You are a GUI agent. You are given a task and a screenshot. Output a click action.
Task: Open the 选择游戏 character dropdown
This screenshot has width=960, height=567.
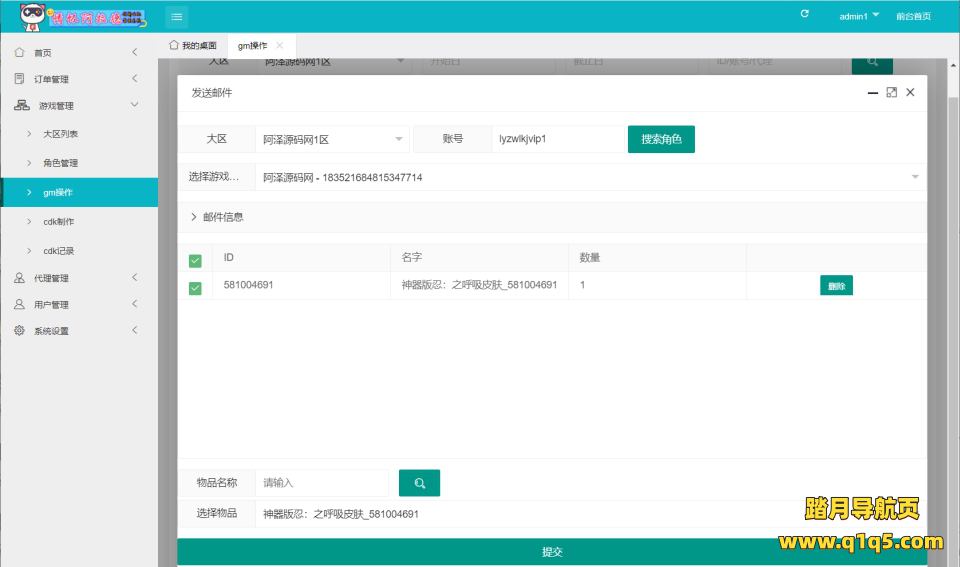(590, 177)
